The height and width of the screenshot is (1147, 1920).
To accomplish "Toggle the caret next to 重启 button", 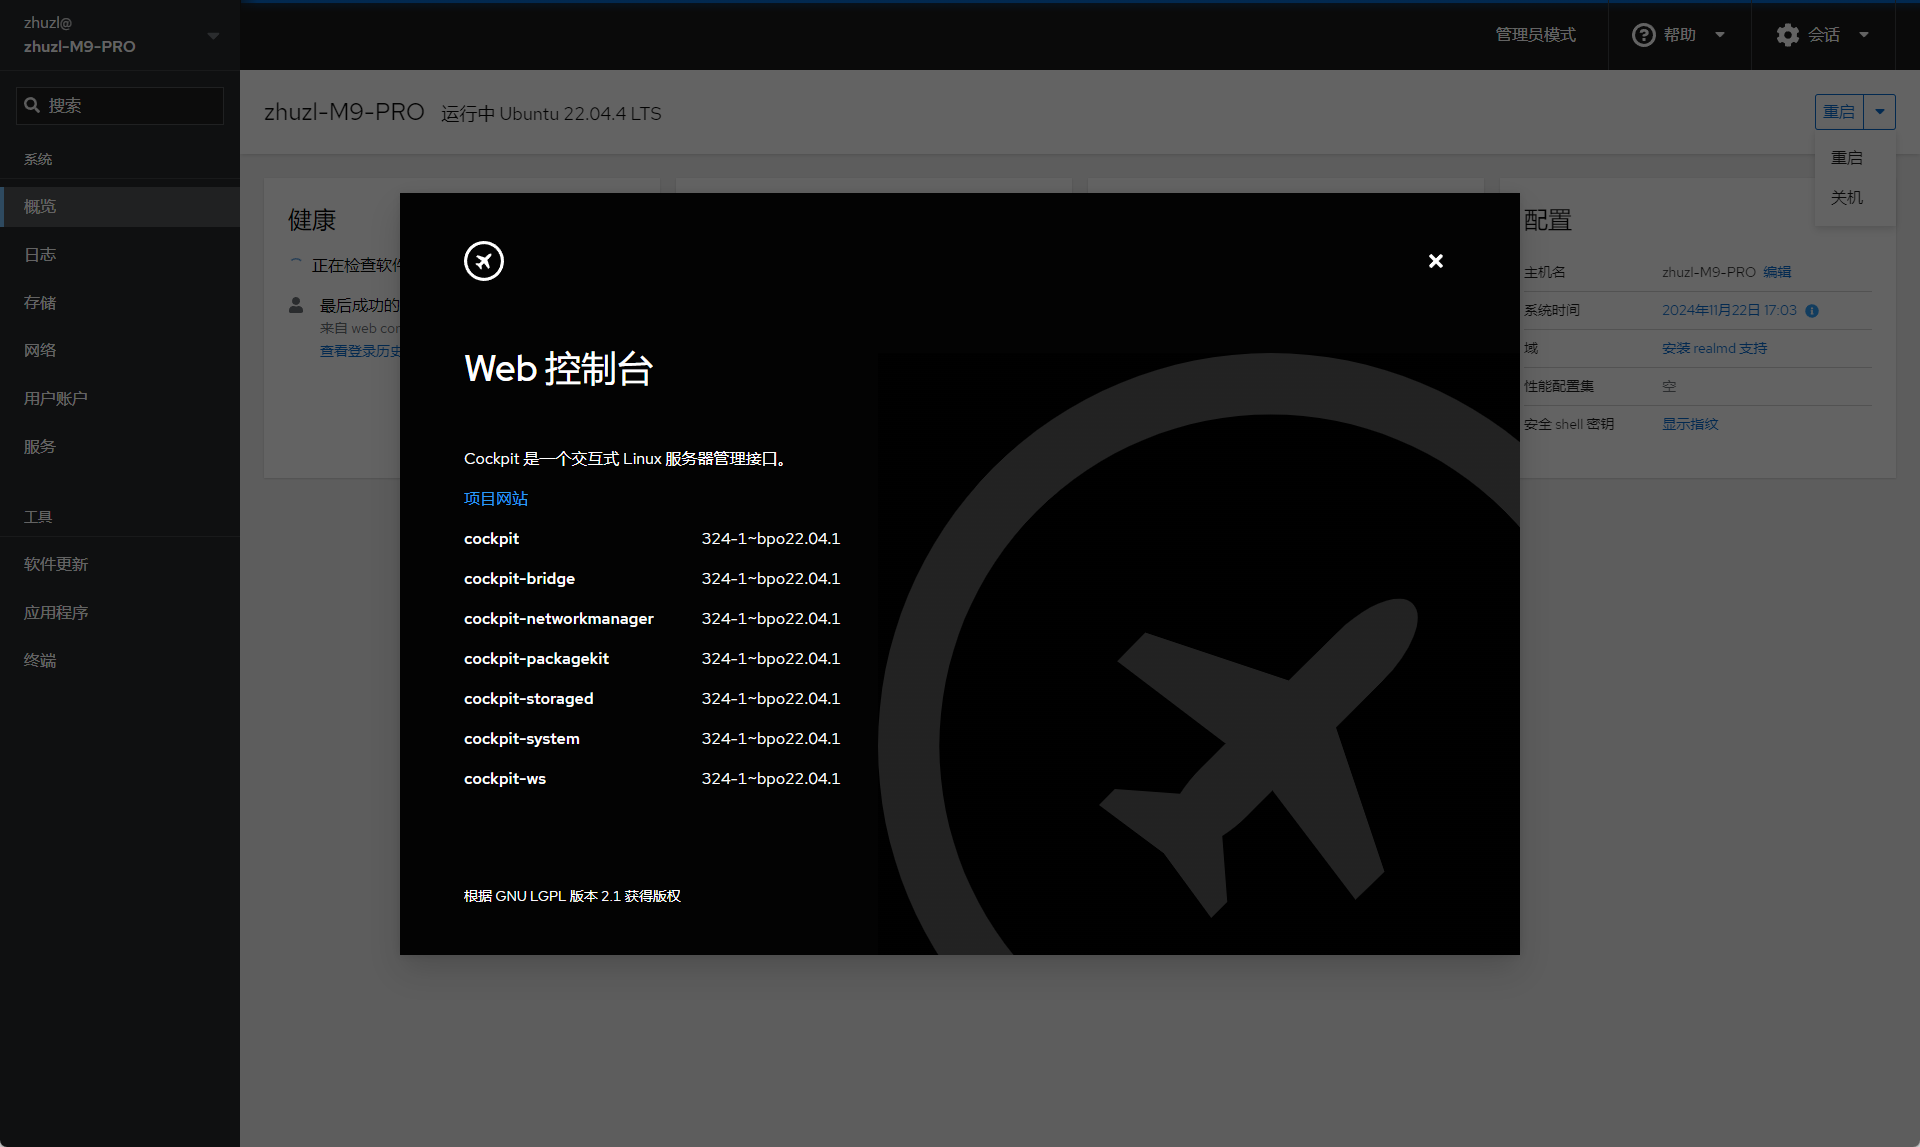I will [1880, 112].
